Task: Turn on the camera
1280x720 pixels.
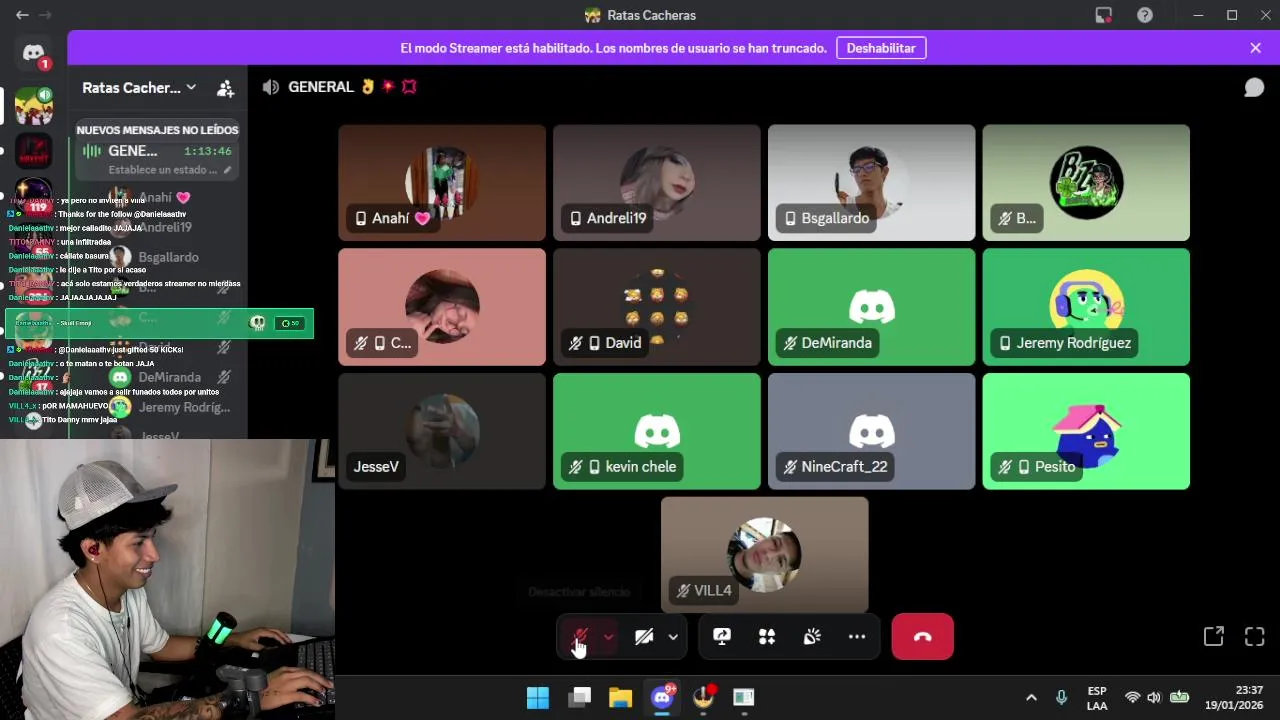Action: coord(644,637)
